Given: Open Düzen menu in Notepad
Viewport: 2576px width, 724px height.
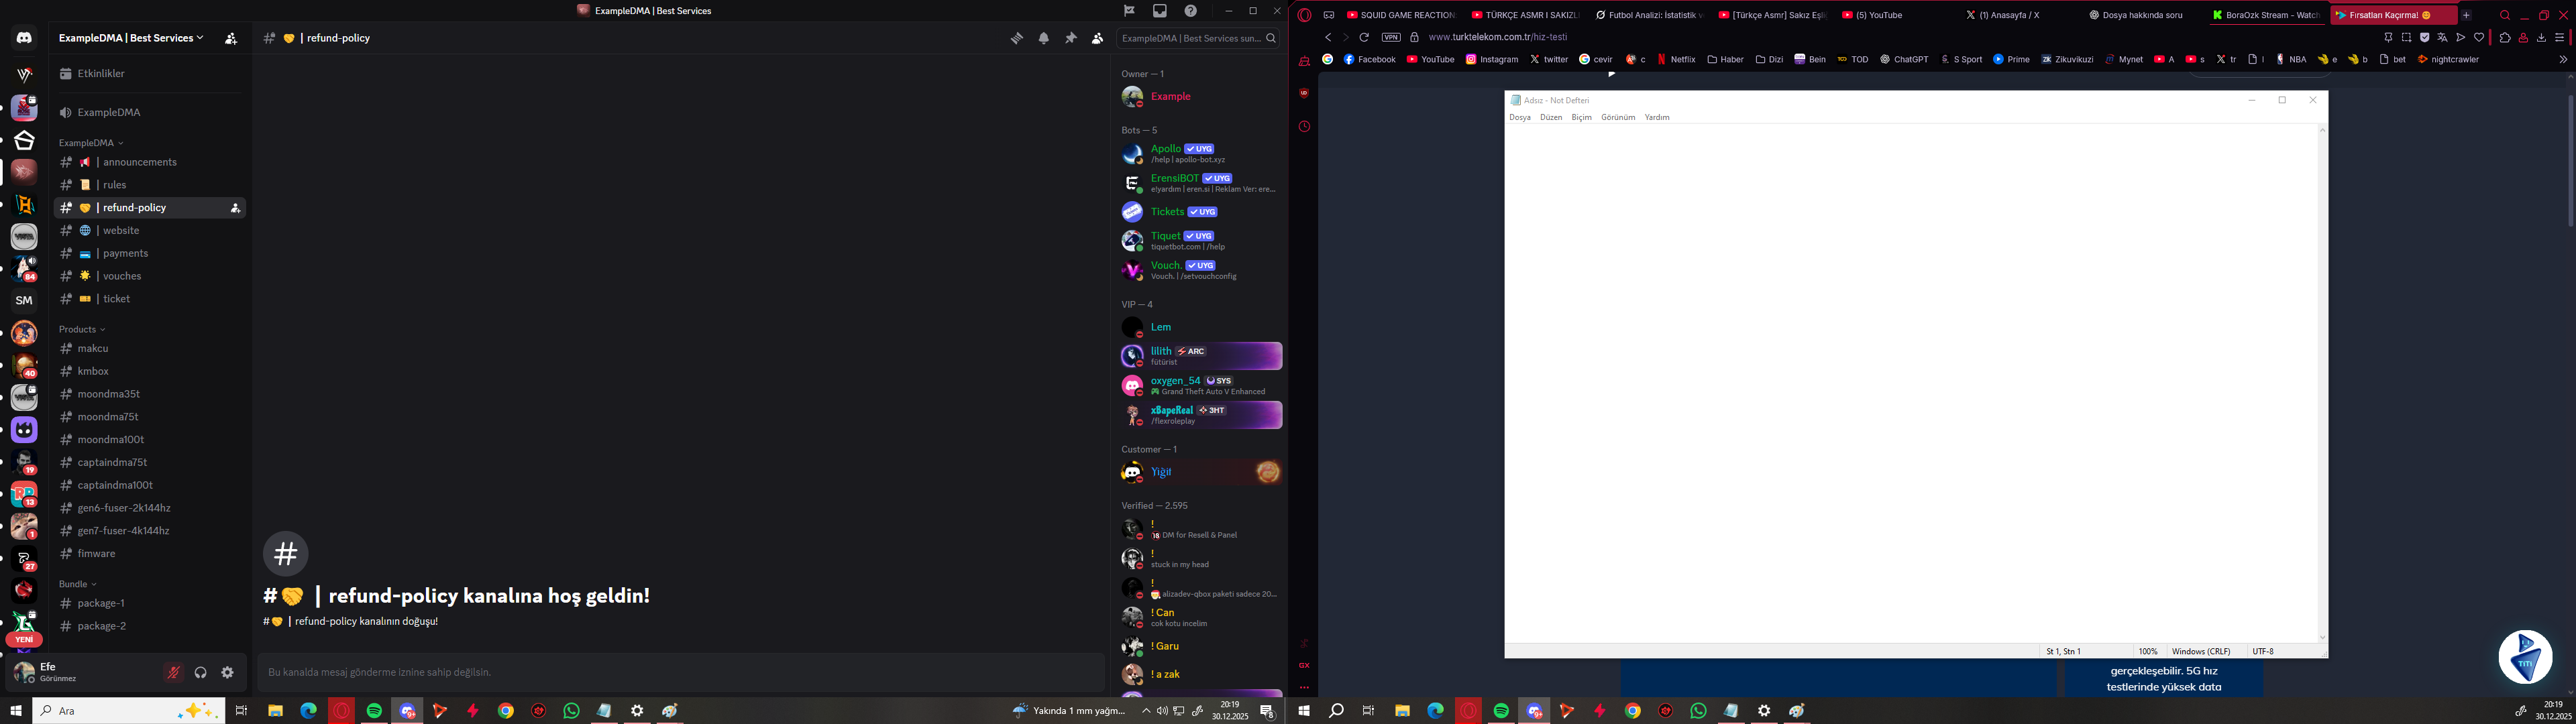Looking at the screenshot, I should (1551, 118).
